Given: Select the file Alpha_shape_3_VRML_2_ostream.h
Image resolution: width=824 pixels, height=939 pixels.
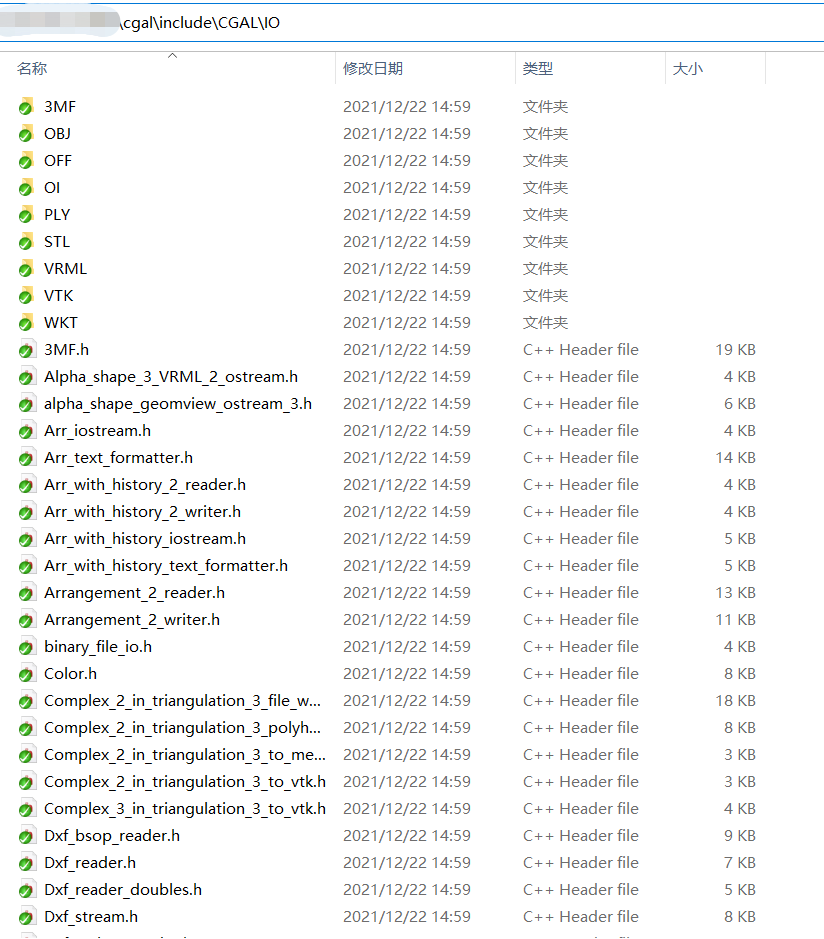Looking at the screenshot, I should coord(171,377).
